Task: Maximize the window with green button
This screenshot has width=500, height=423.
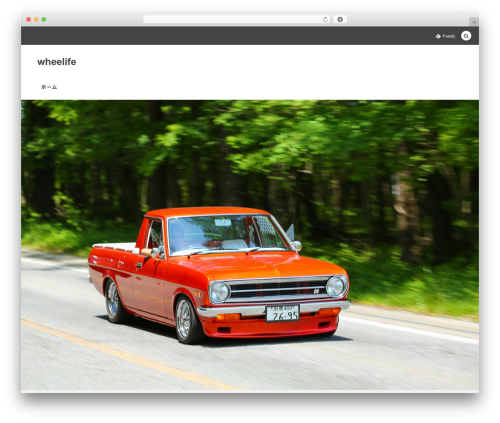Action: point(44,19)
